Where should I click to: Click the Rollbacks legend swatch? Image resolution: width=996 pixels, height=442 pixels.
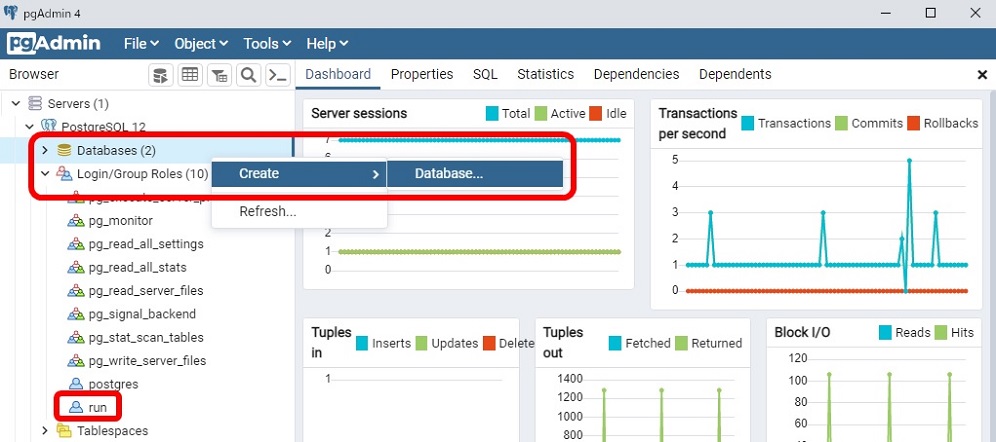coord(913,123)
